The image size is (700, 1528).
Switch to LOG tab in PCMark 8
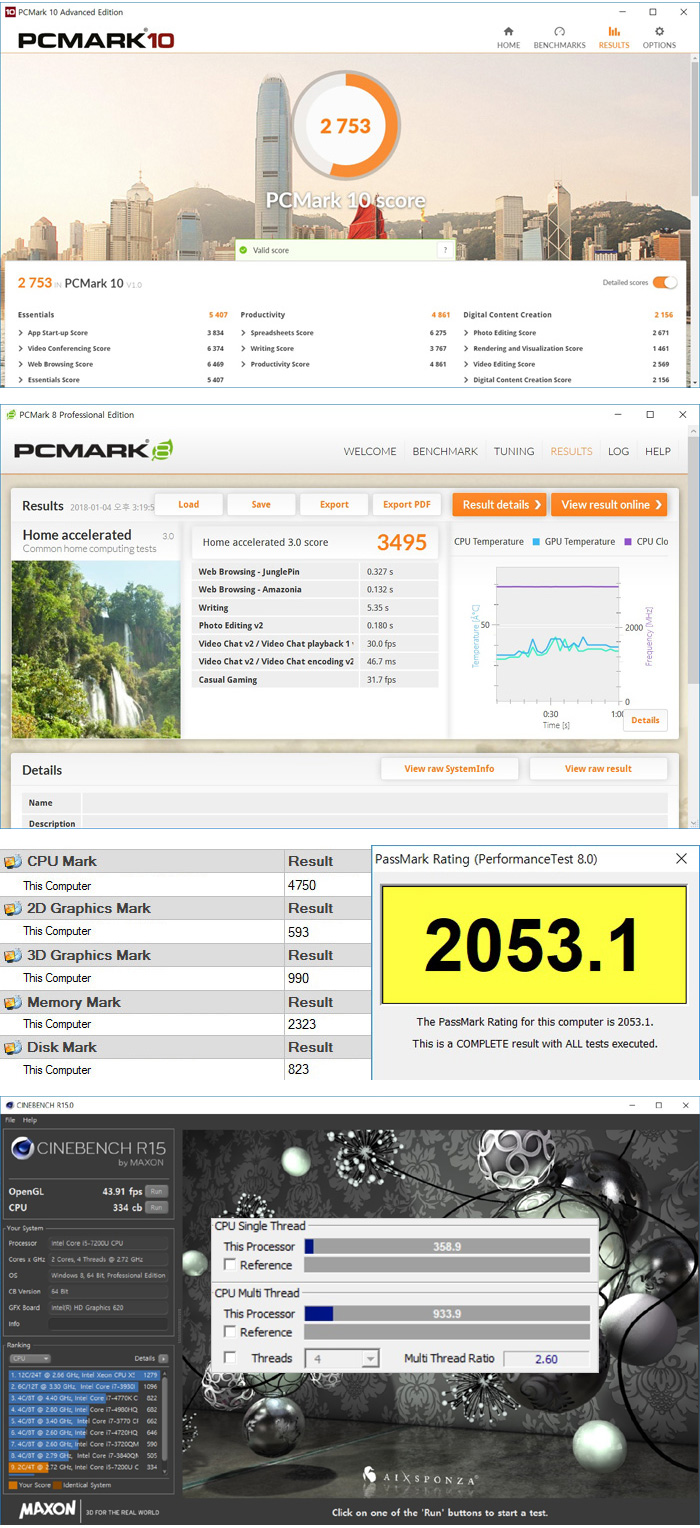pyautogui.click(x=619, y=451)
